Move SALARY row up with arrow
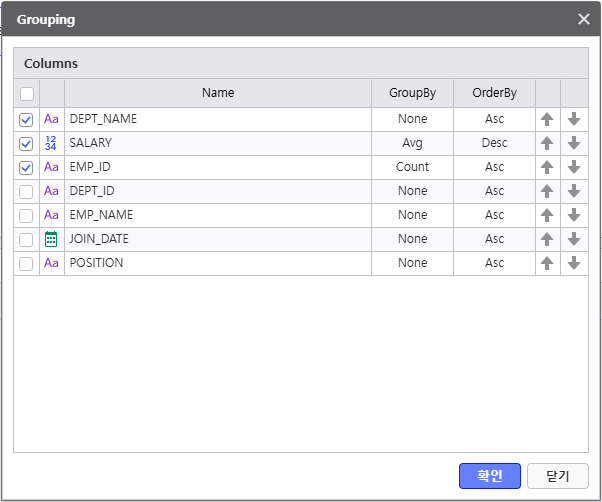The width and height of the screenshot is (602, 502). pos(547,143)
